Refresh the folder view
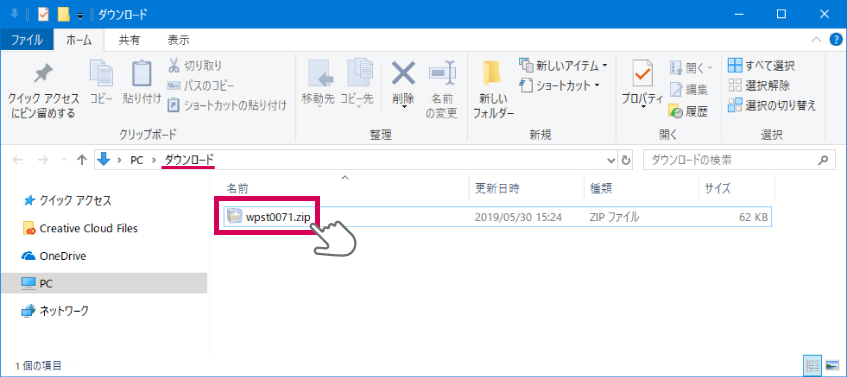 coord(626,160)
